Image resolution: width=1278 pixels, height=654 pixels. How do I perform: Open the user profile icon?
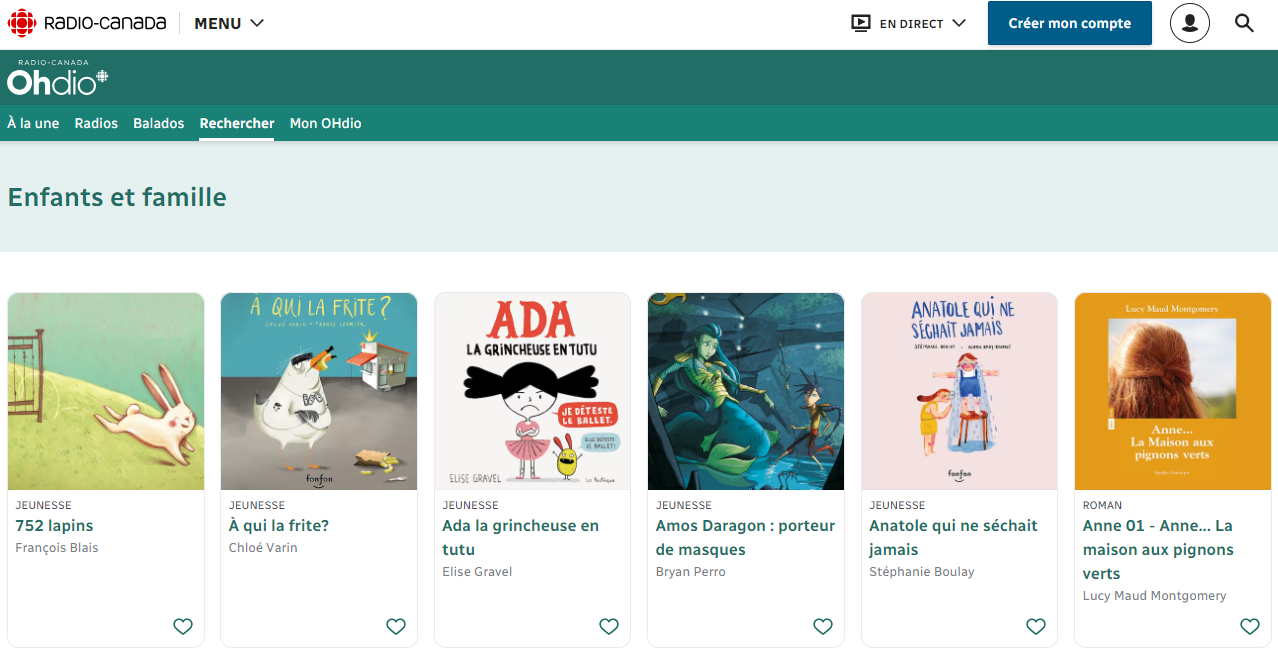tap(1189, 23)
